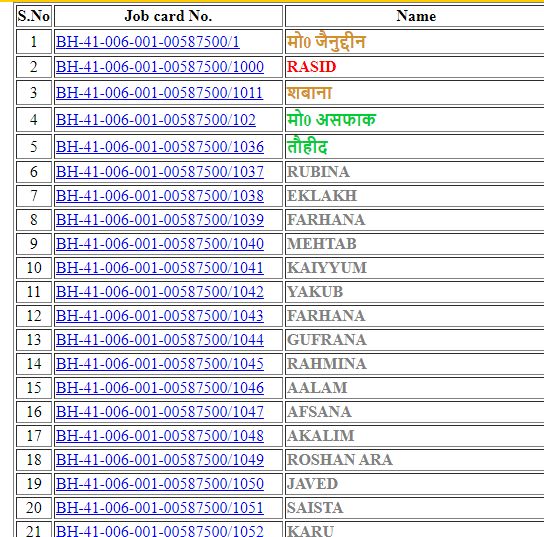The width and height of the screenshot is (544, 537).
Task: Select job card link ending /1036
Action: click(160, 147)
